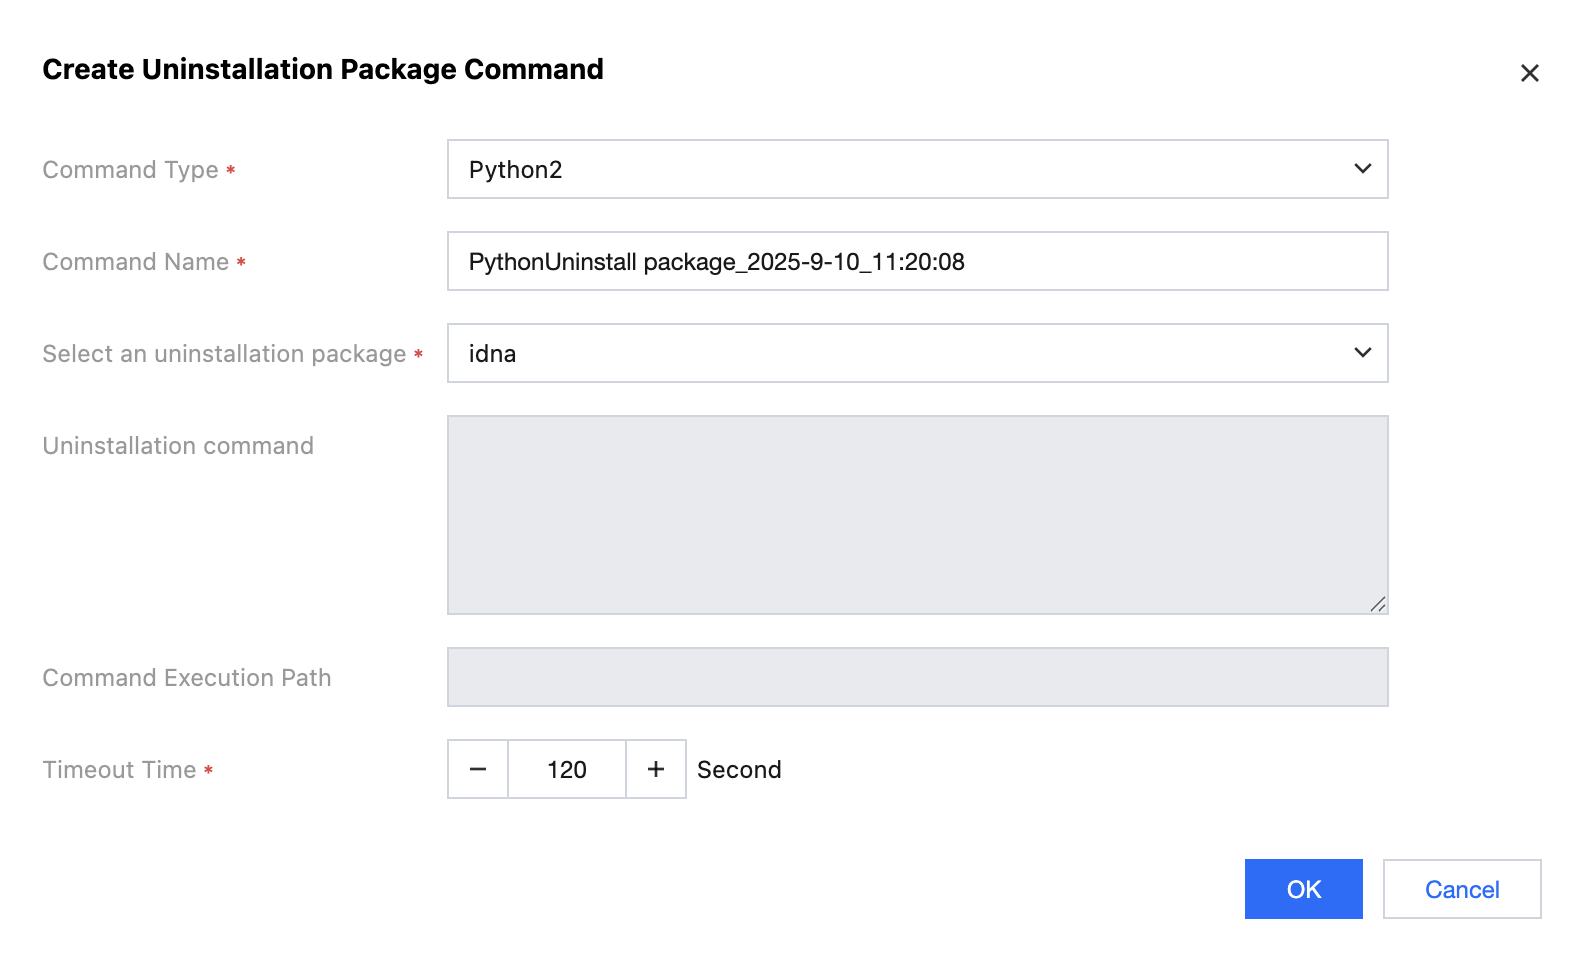Open the uninstallation package dropdown showing idna
This screenshot has height=962, width=1586.
(900, 353)
